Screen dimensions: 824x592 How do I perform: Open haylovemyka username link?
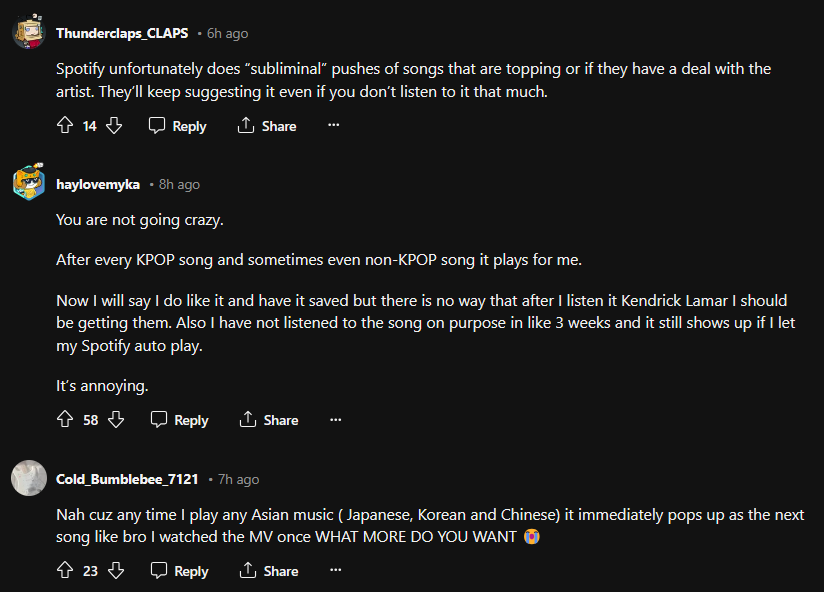pos(98,184)
